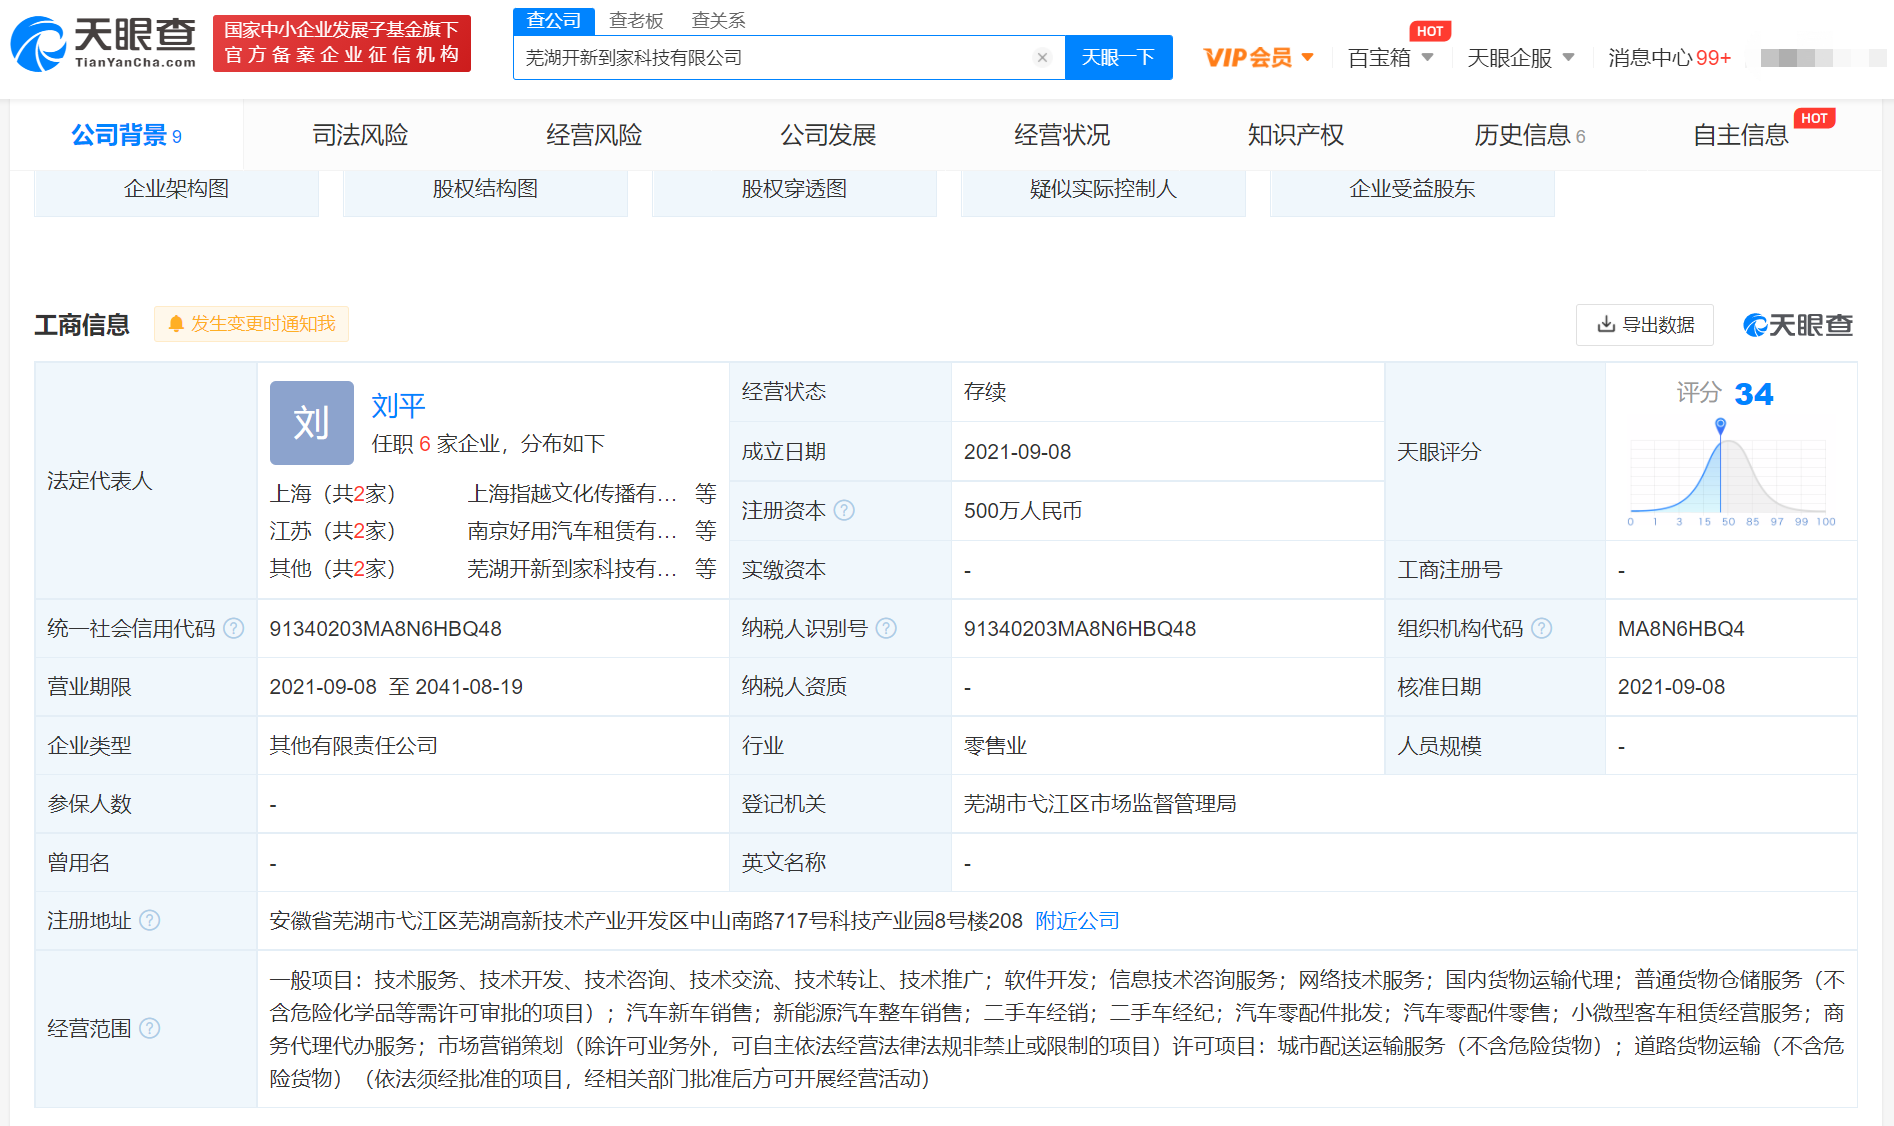Click the Tianyancha logo in header
This screenshot has width=1894, height=1126.
104,43
